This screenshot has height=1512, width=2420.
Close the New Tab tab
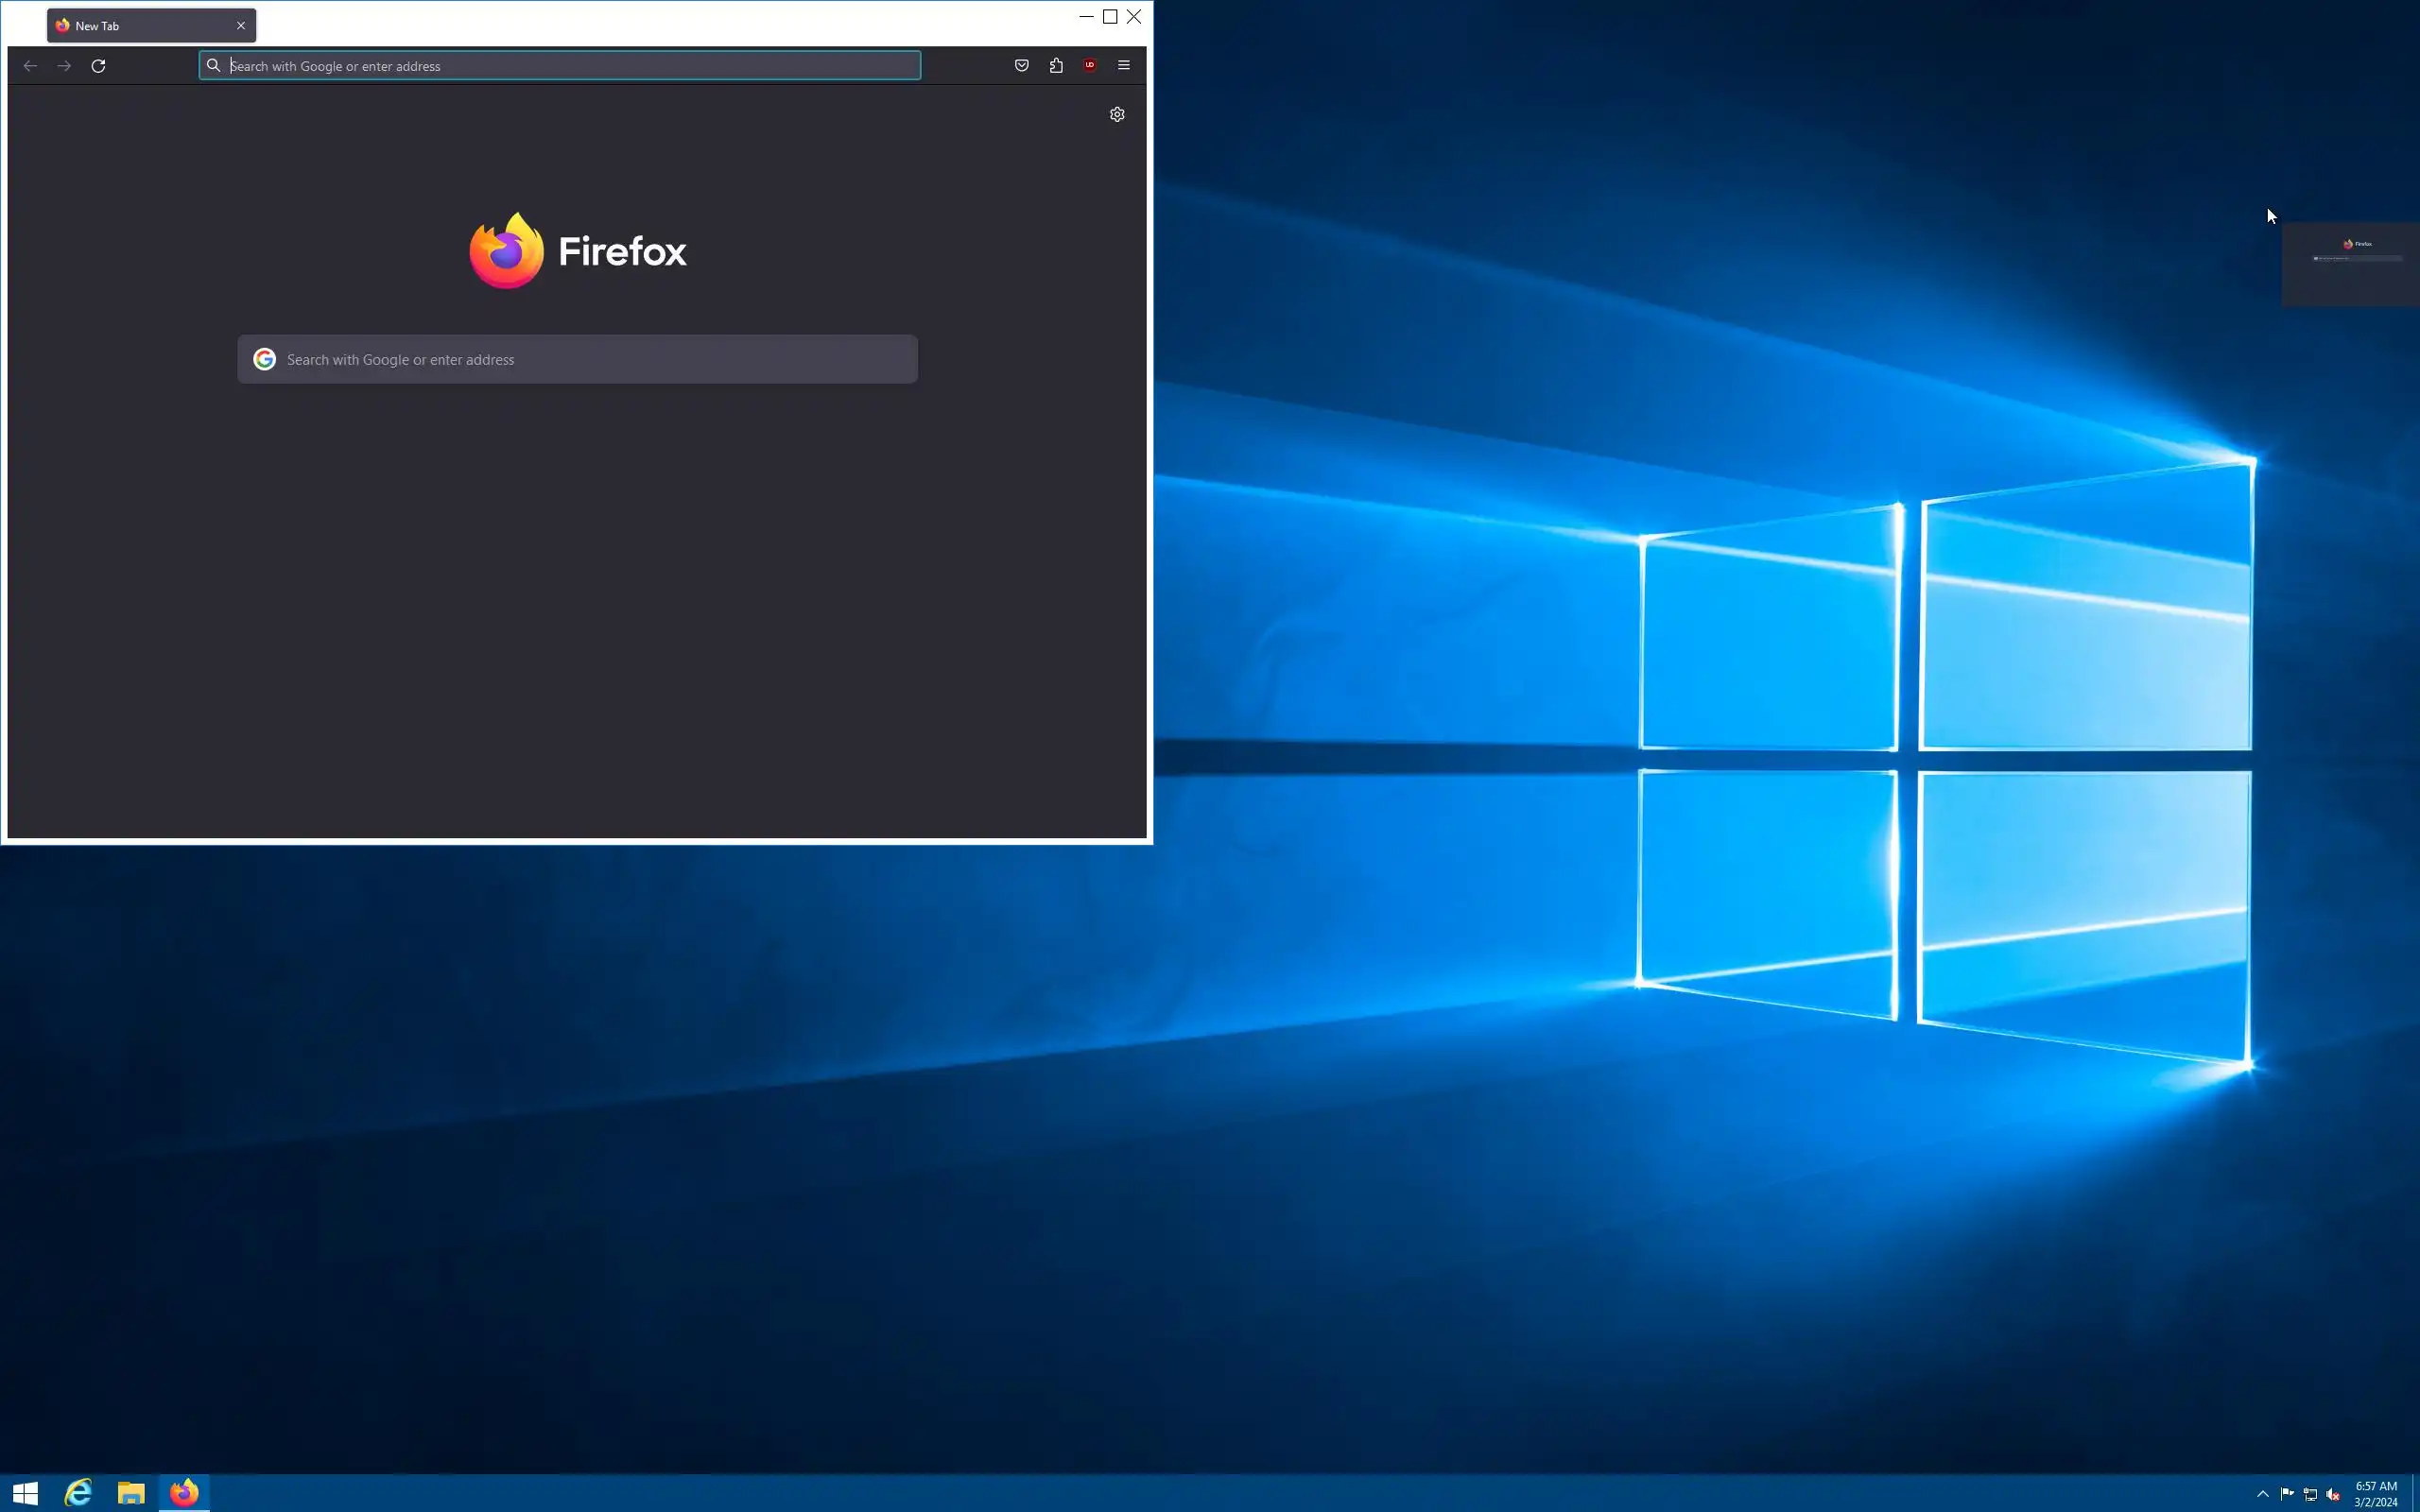click(x=241, y=26)
